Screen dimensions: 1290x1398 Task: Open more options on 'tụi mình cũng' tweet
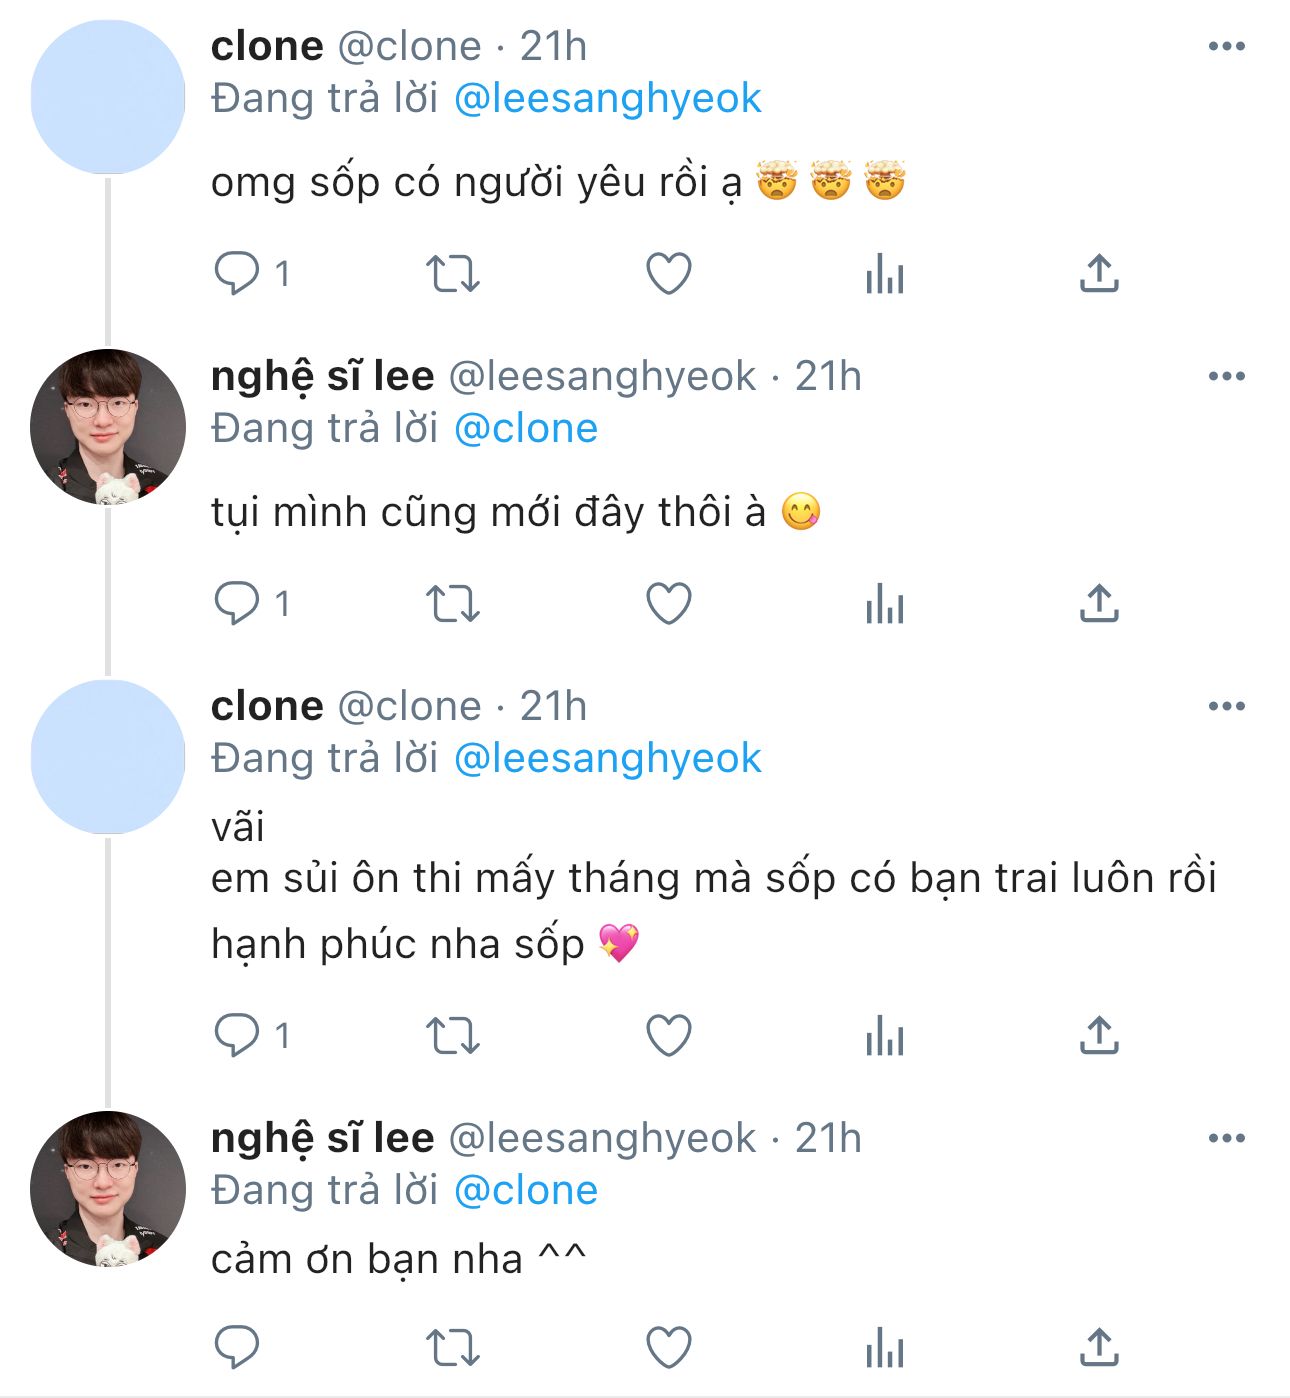(x=1226, y=376)
